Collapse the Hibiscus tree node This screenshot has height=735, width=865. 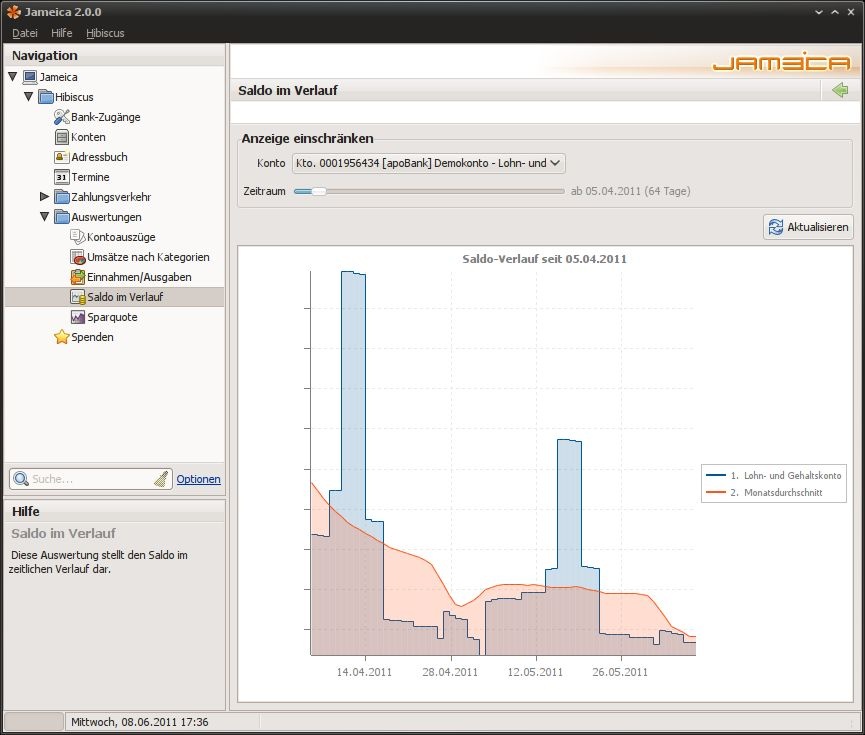[x=29, y=97]
